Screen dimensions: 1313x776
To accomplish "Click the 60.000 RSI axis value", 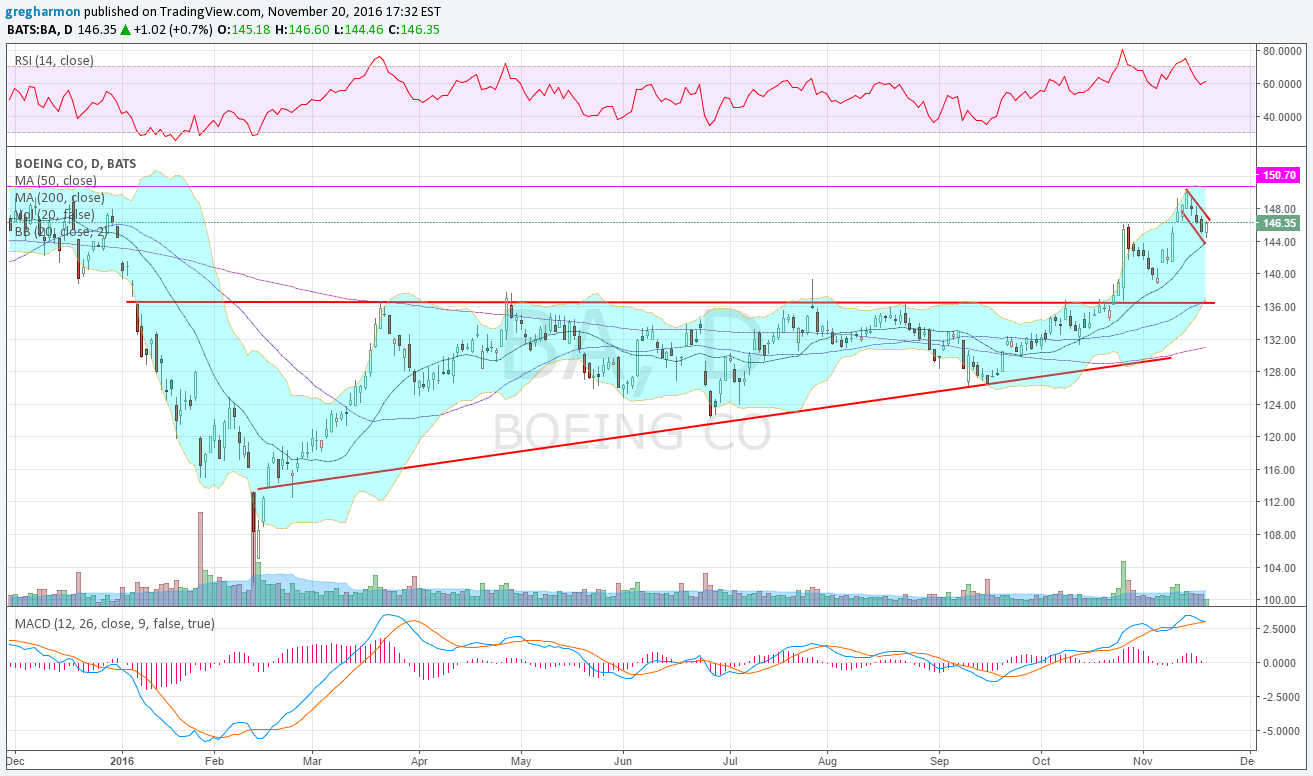I will coord(1280,84).
